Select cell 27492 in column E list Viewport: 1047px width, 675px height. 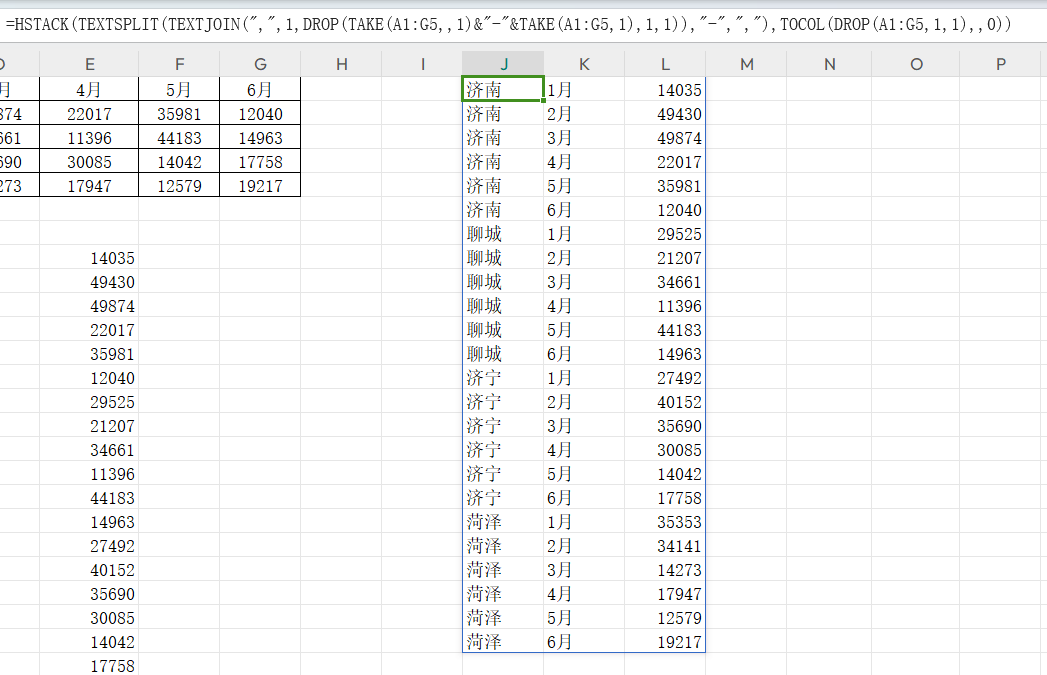point(89,547)
